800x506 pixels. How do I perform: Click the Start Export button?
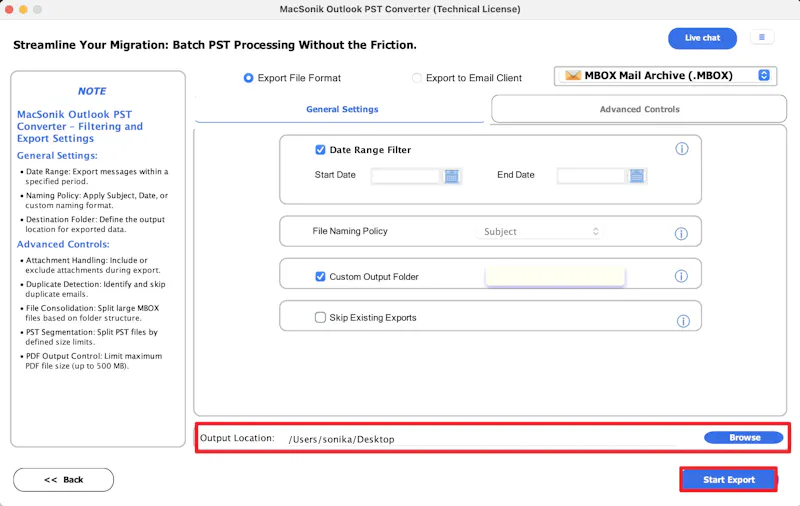(x=729, y=479)
